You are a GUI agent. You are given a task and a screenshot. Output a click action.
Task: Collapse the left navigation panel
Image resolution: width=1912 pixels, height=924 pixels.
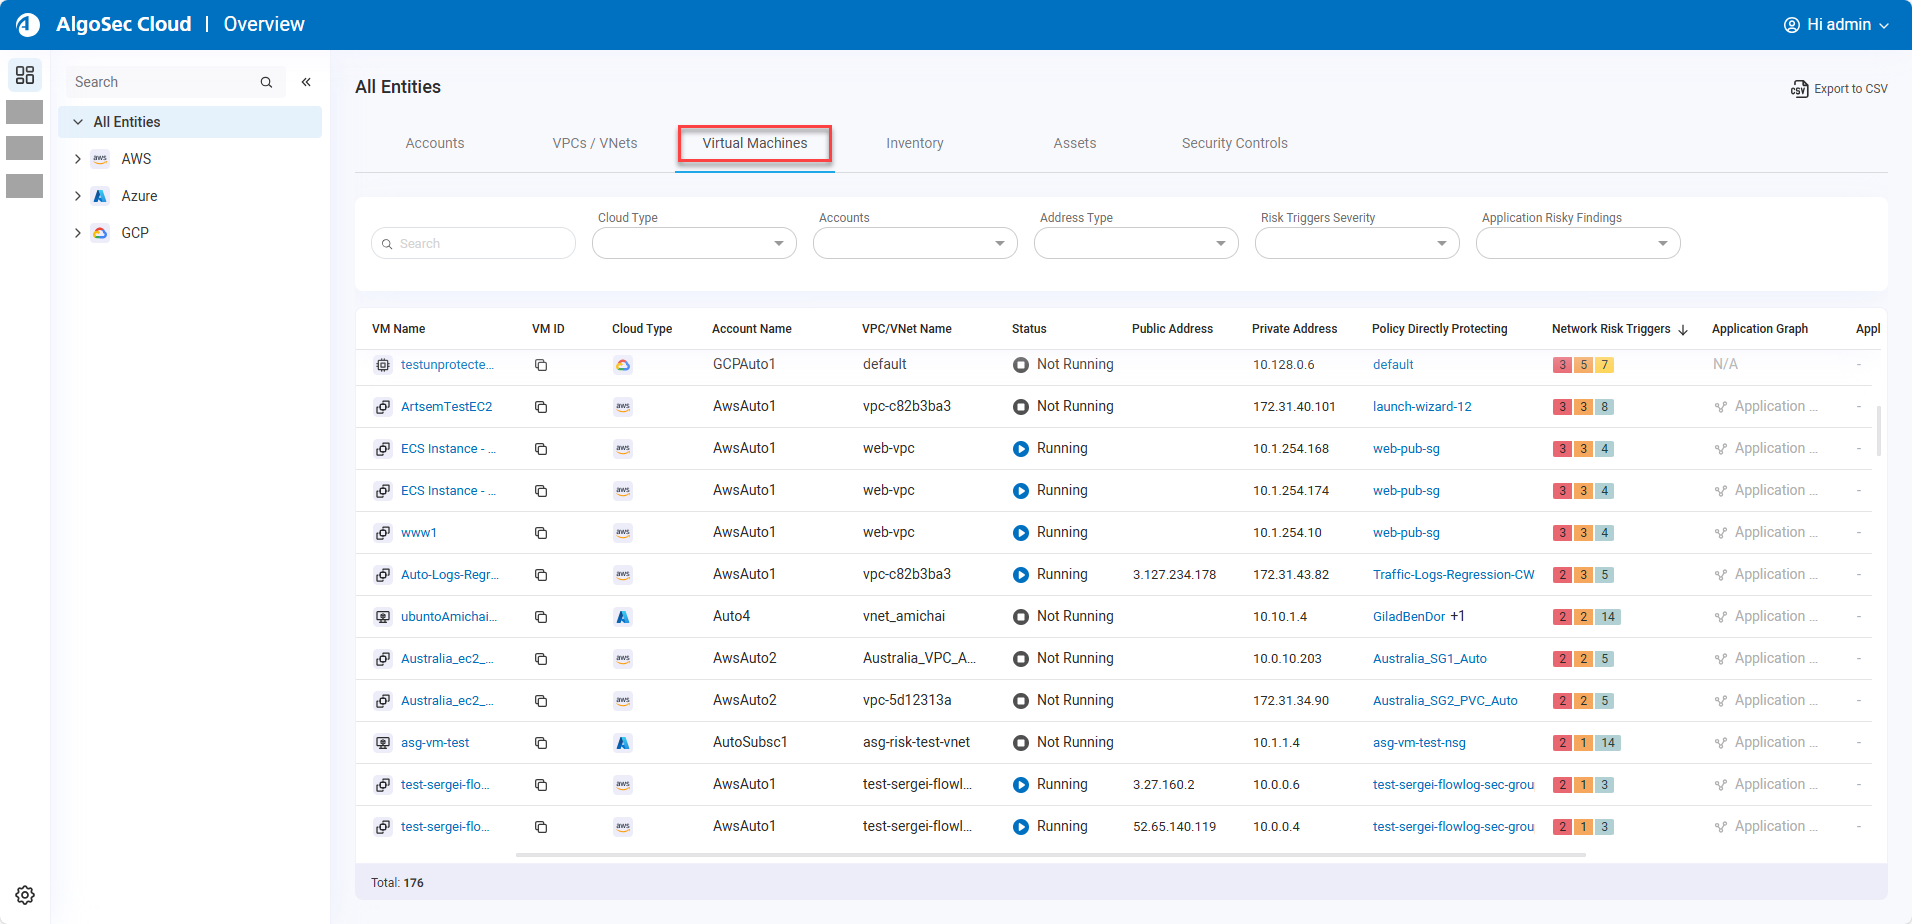point(306,82)
